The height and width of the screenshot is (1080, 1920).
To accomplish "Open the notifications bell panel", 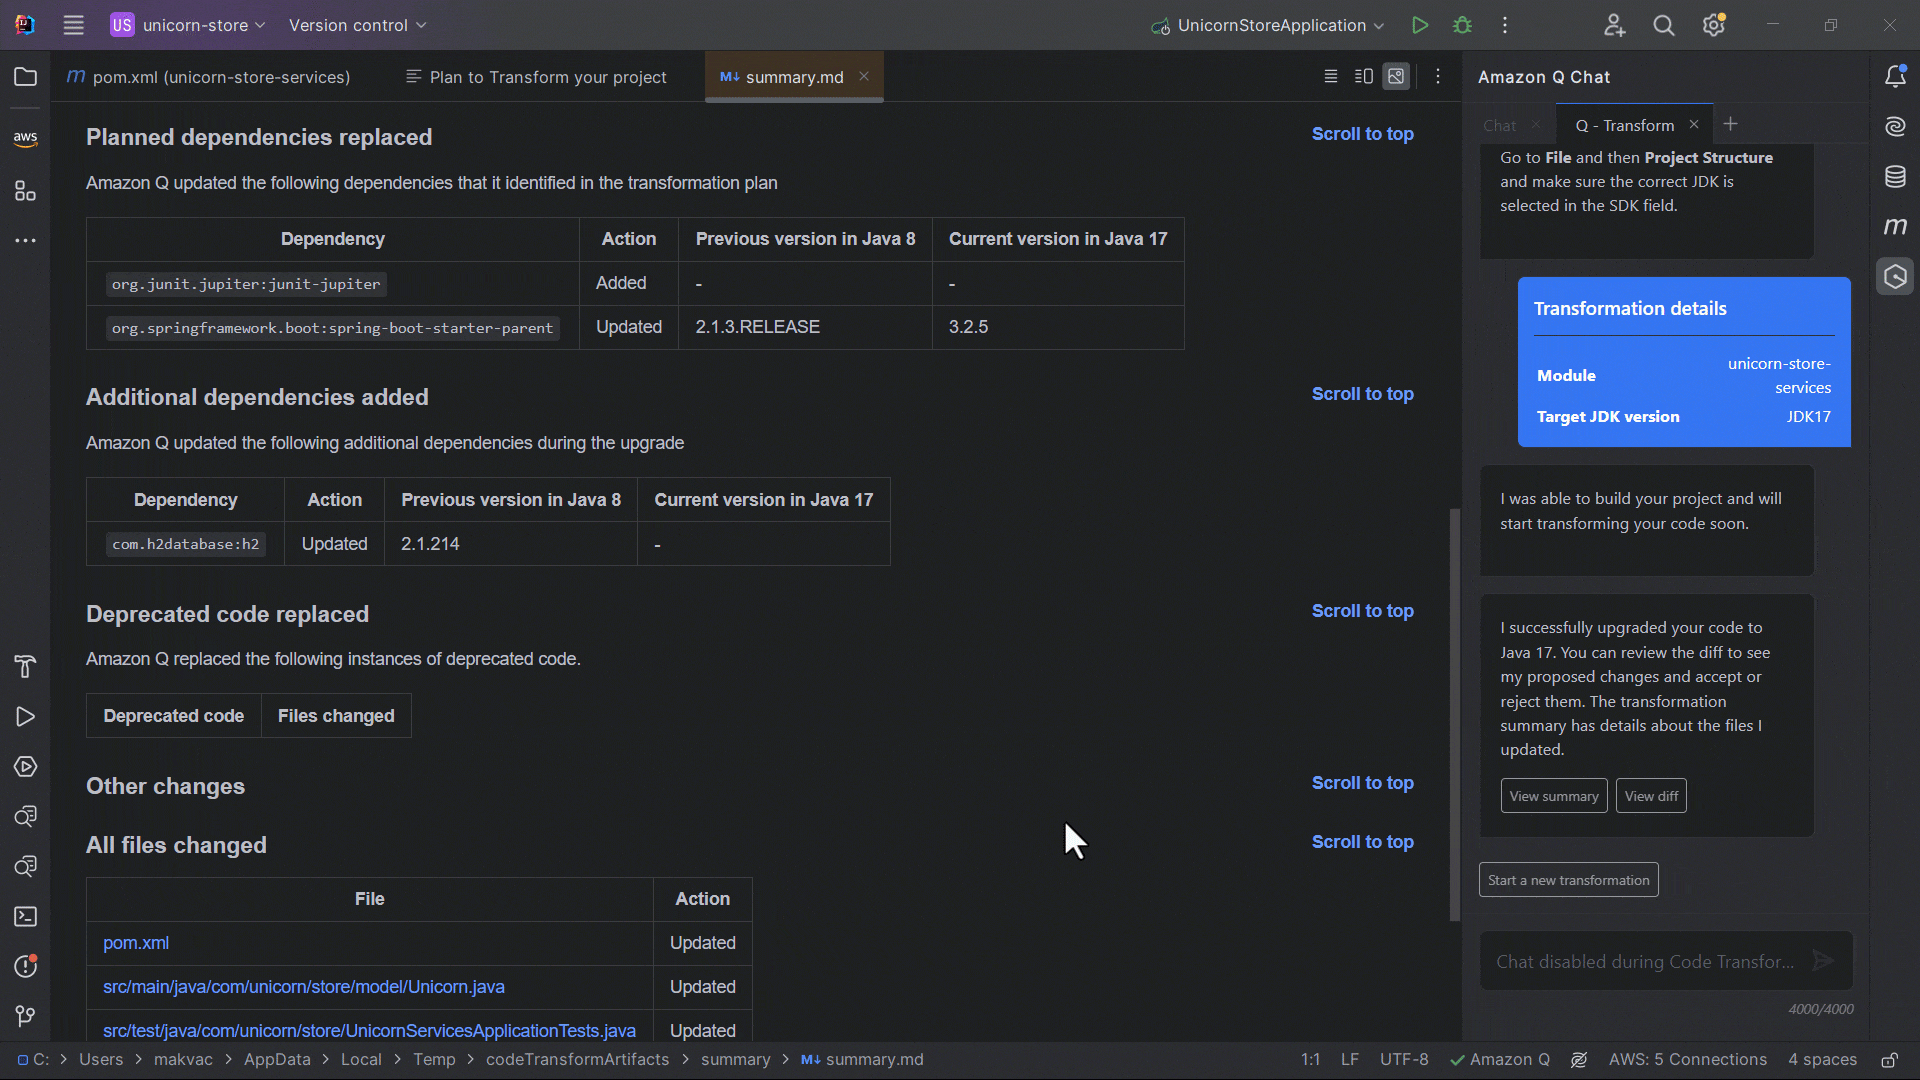I will (x=1896, y=76).
